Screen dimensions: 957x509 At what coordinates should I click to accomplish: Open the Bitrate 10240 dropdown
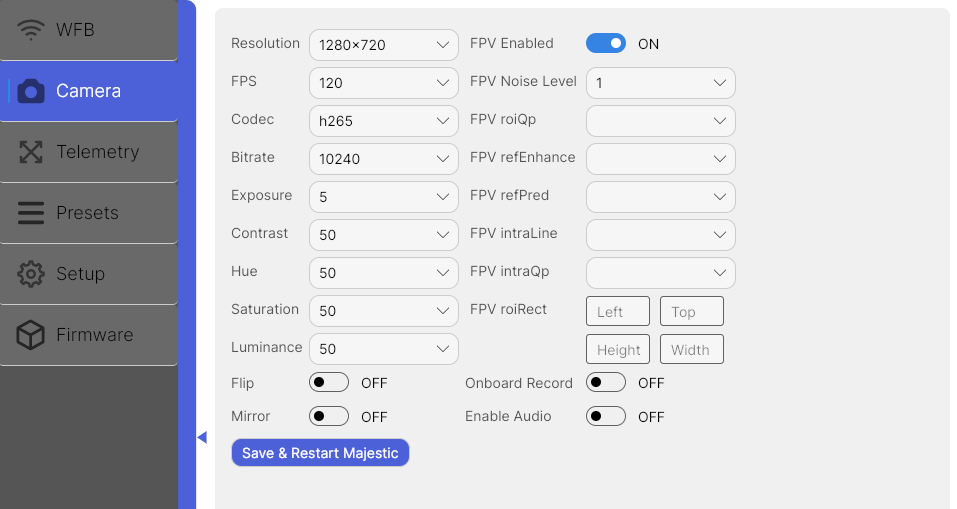click(x=383, y=159)
